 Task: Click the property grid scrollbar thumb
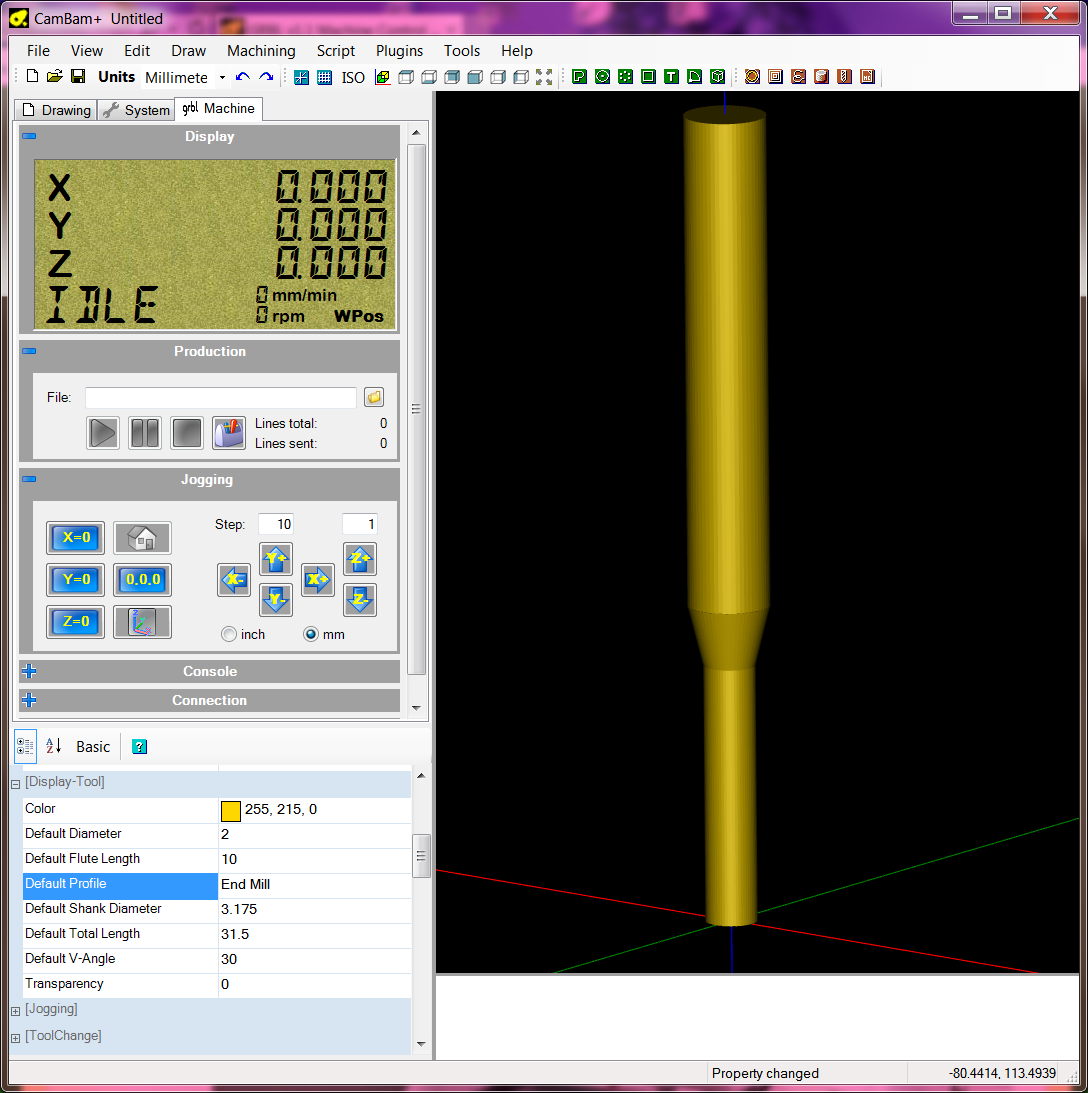421,856
